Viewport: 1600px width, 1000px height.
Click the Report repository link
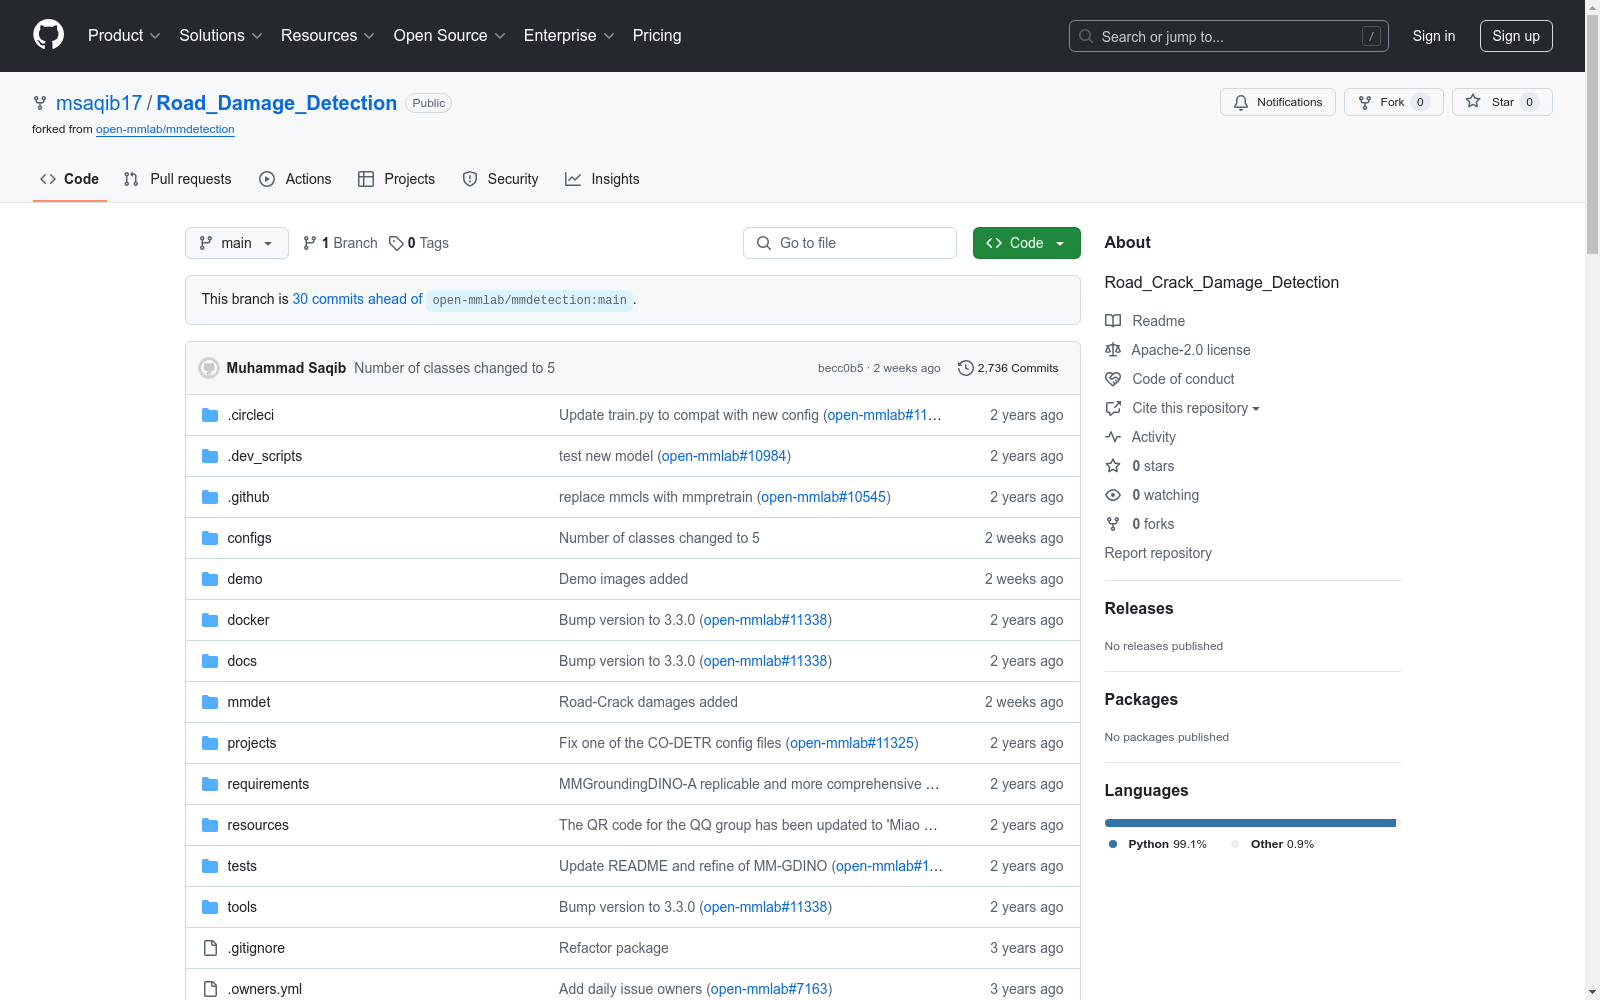point(1158,553)
